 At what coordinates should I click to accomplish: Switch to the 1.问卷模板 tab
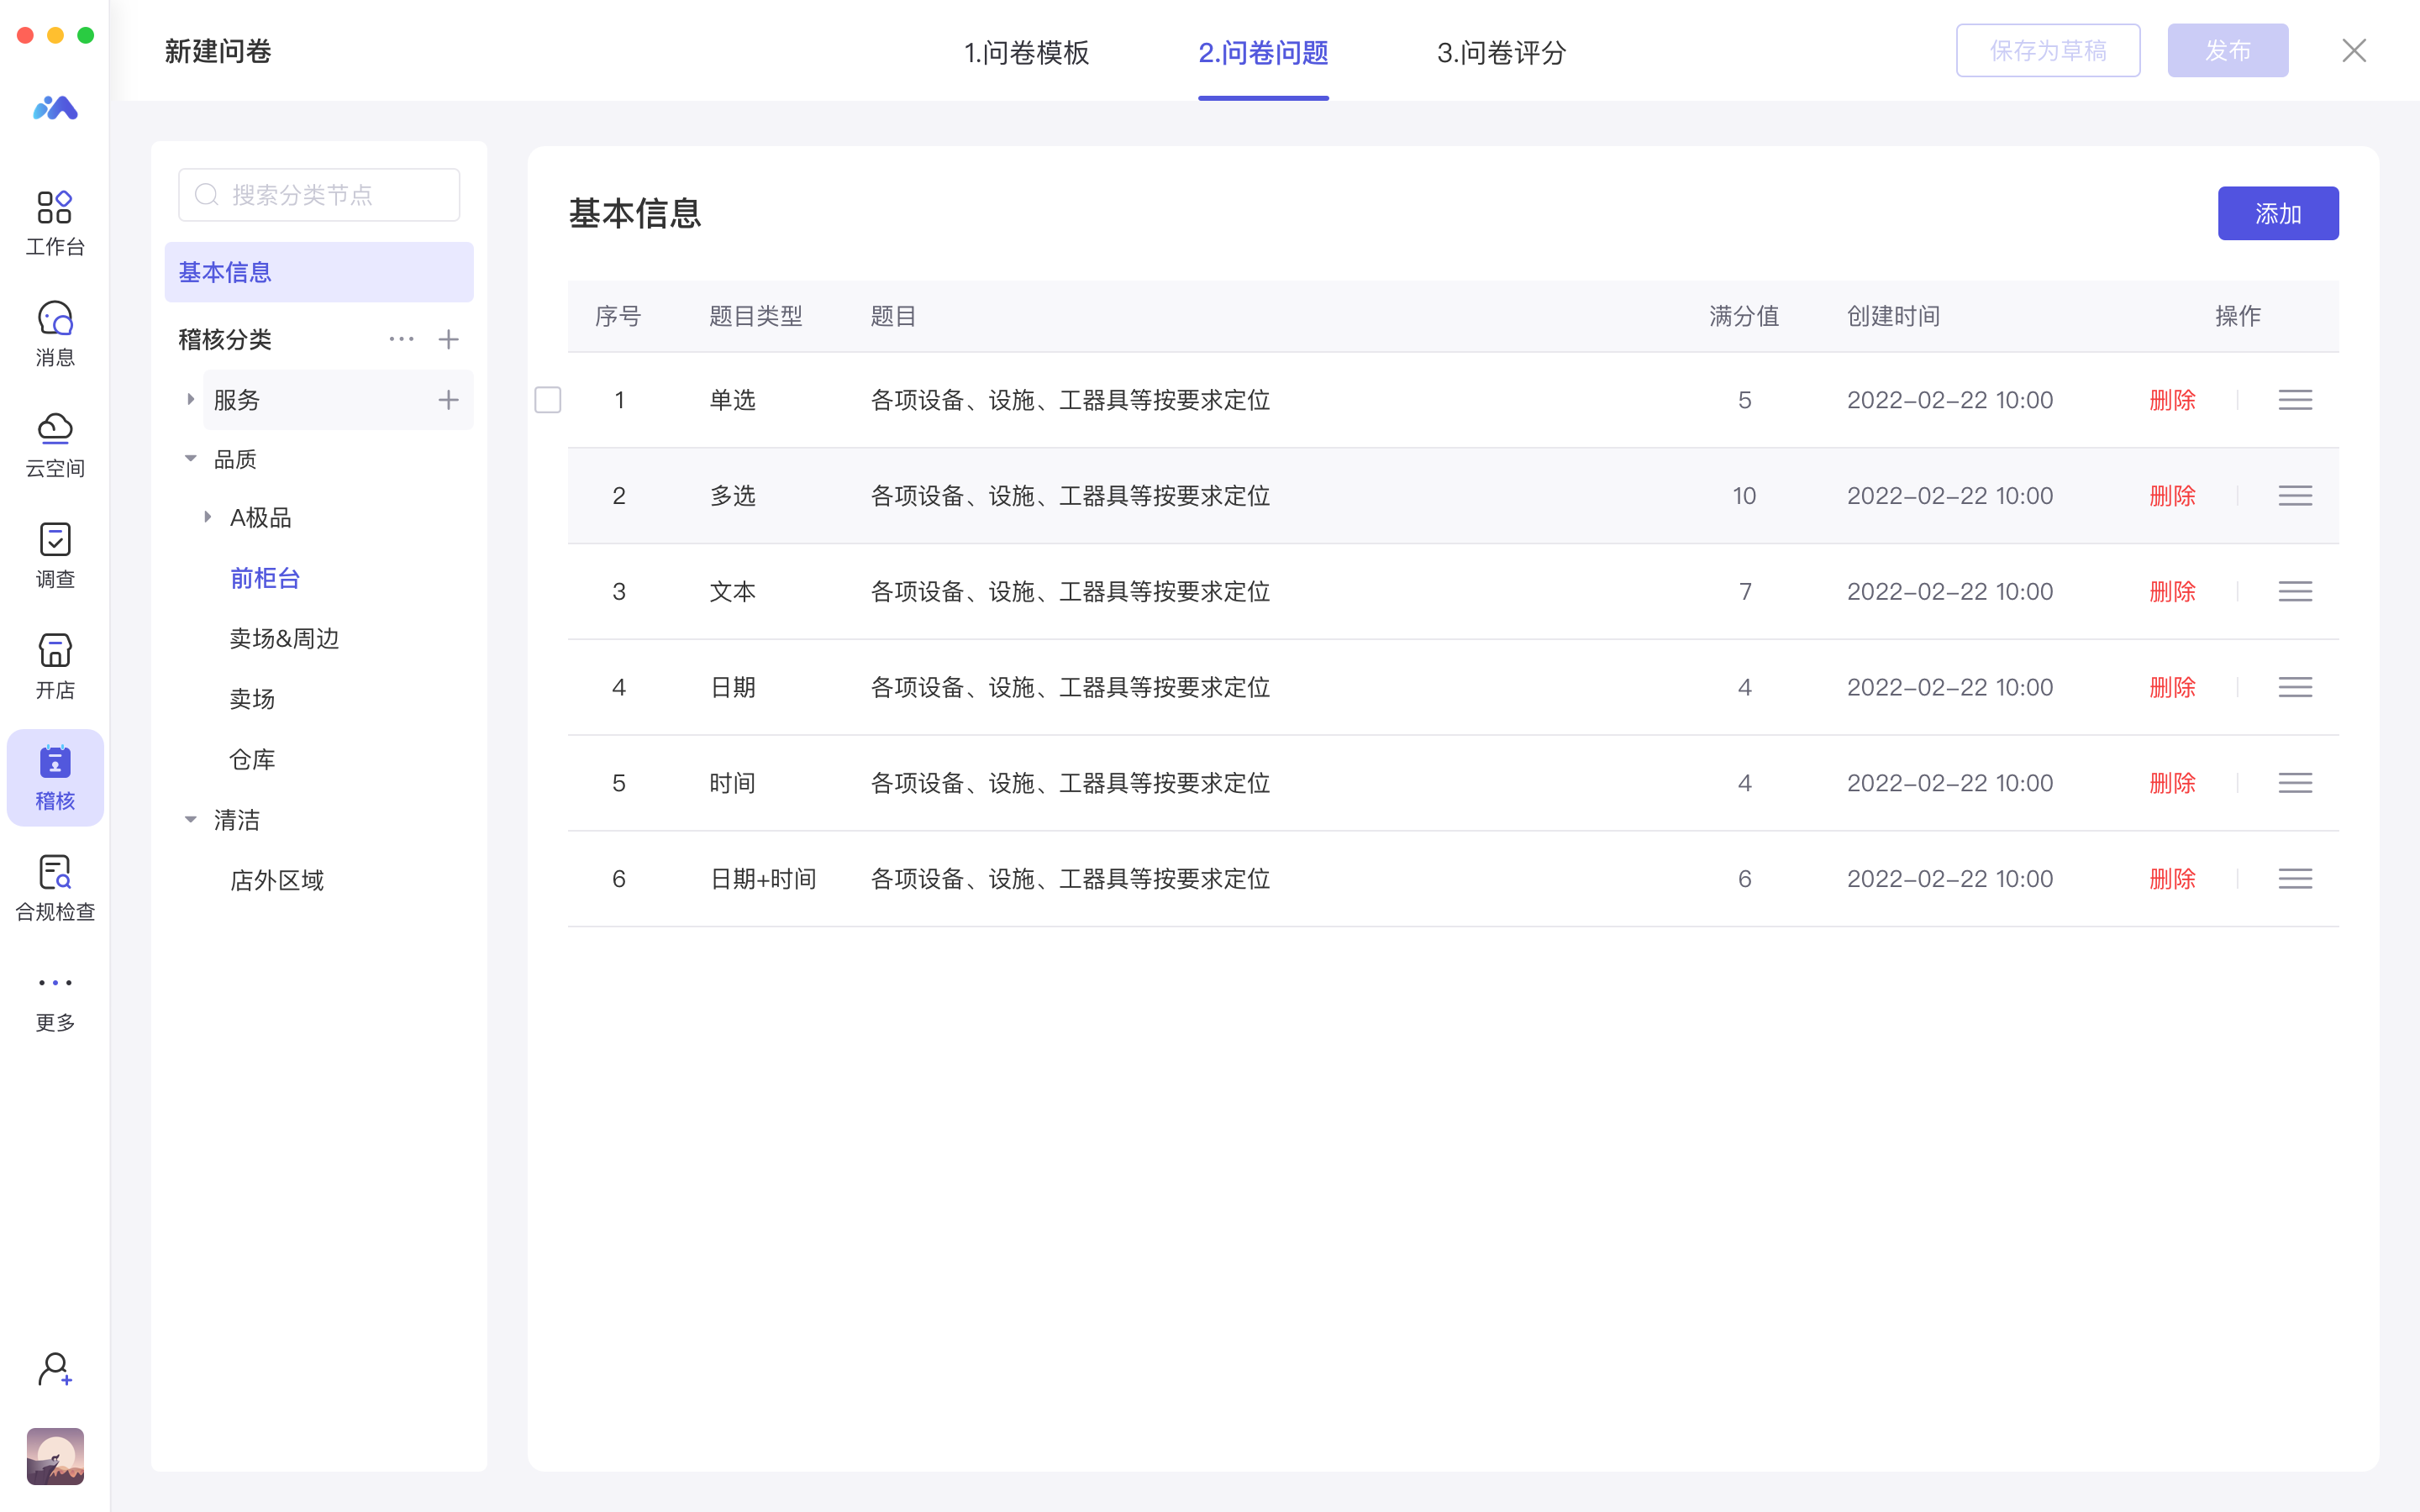(x=1026, y=52)
